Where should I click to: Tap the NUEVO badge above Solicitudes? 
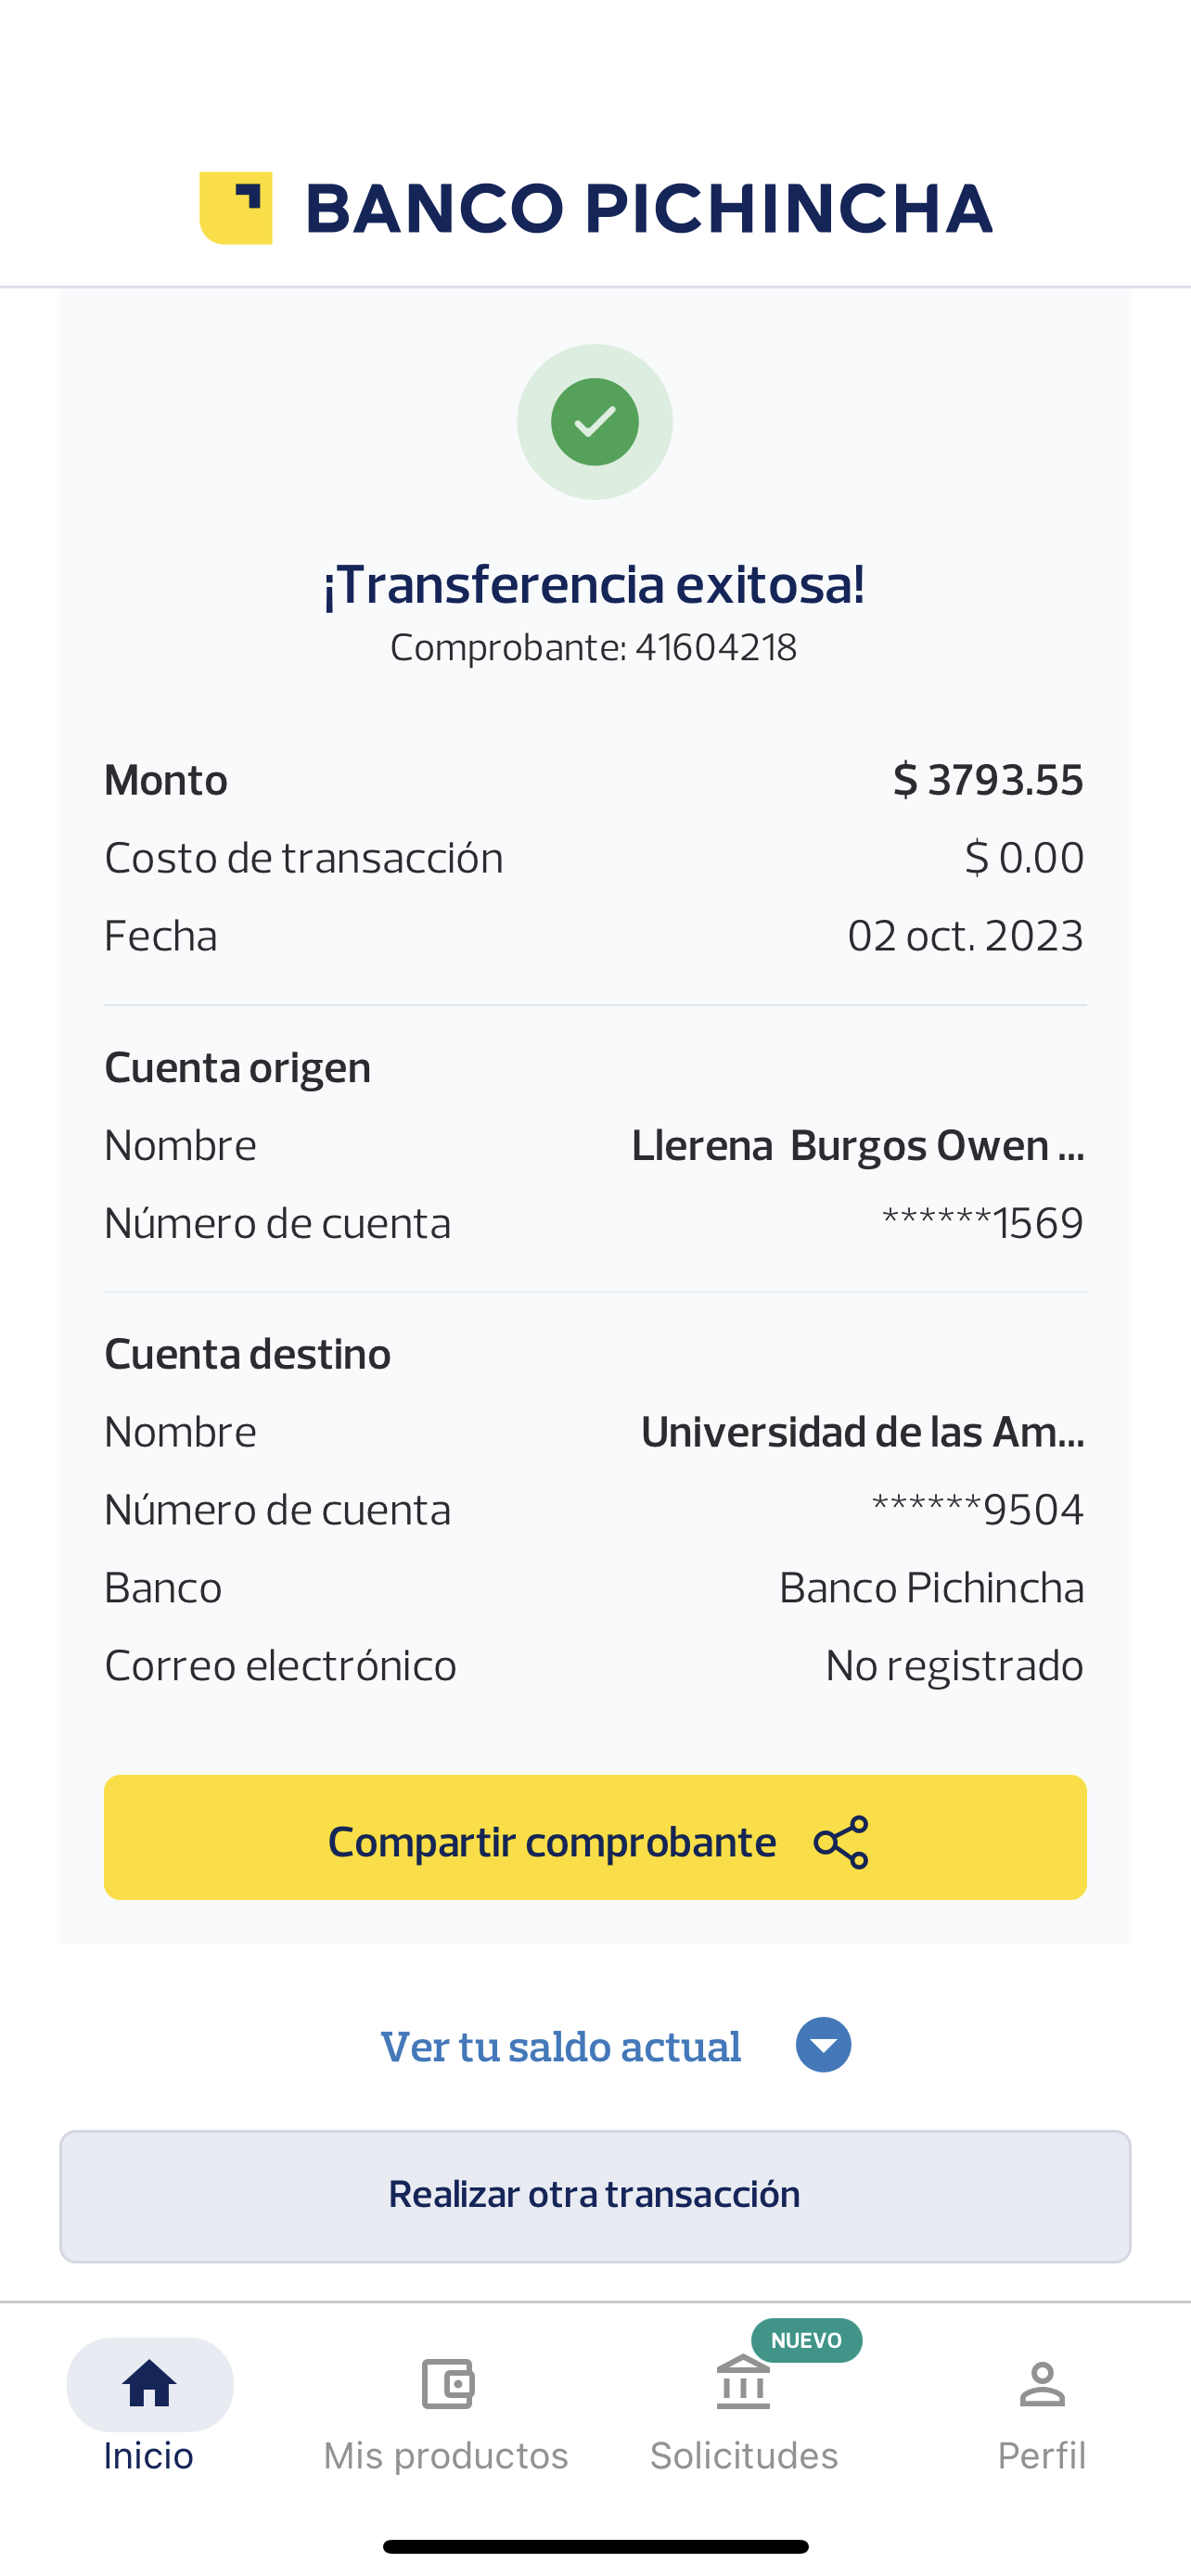806,2340
